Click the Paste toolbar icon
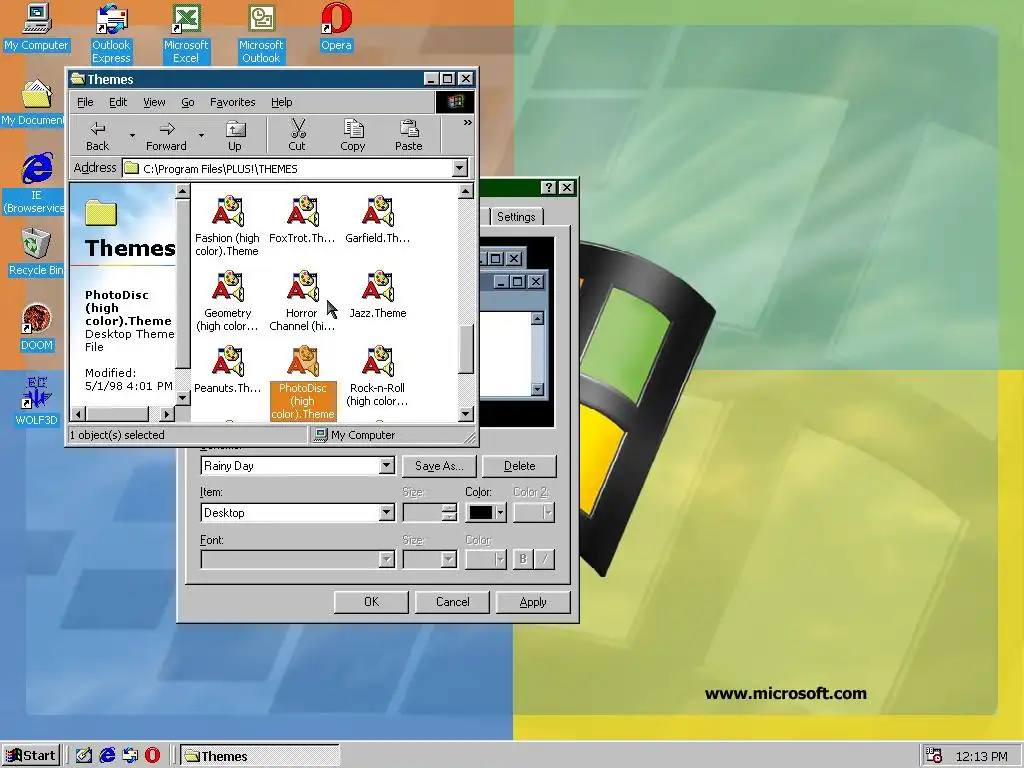 (409, 136)
